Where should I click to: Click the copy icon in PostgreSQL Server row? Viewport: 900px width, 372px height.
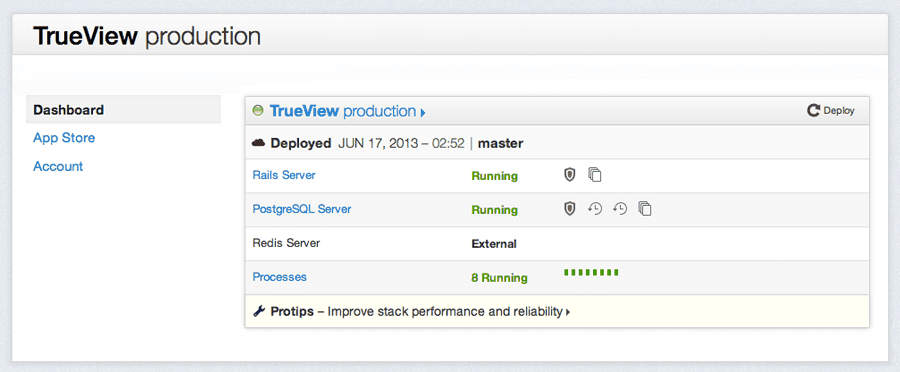tap(645, 209)
